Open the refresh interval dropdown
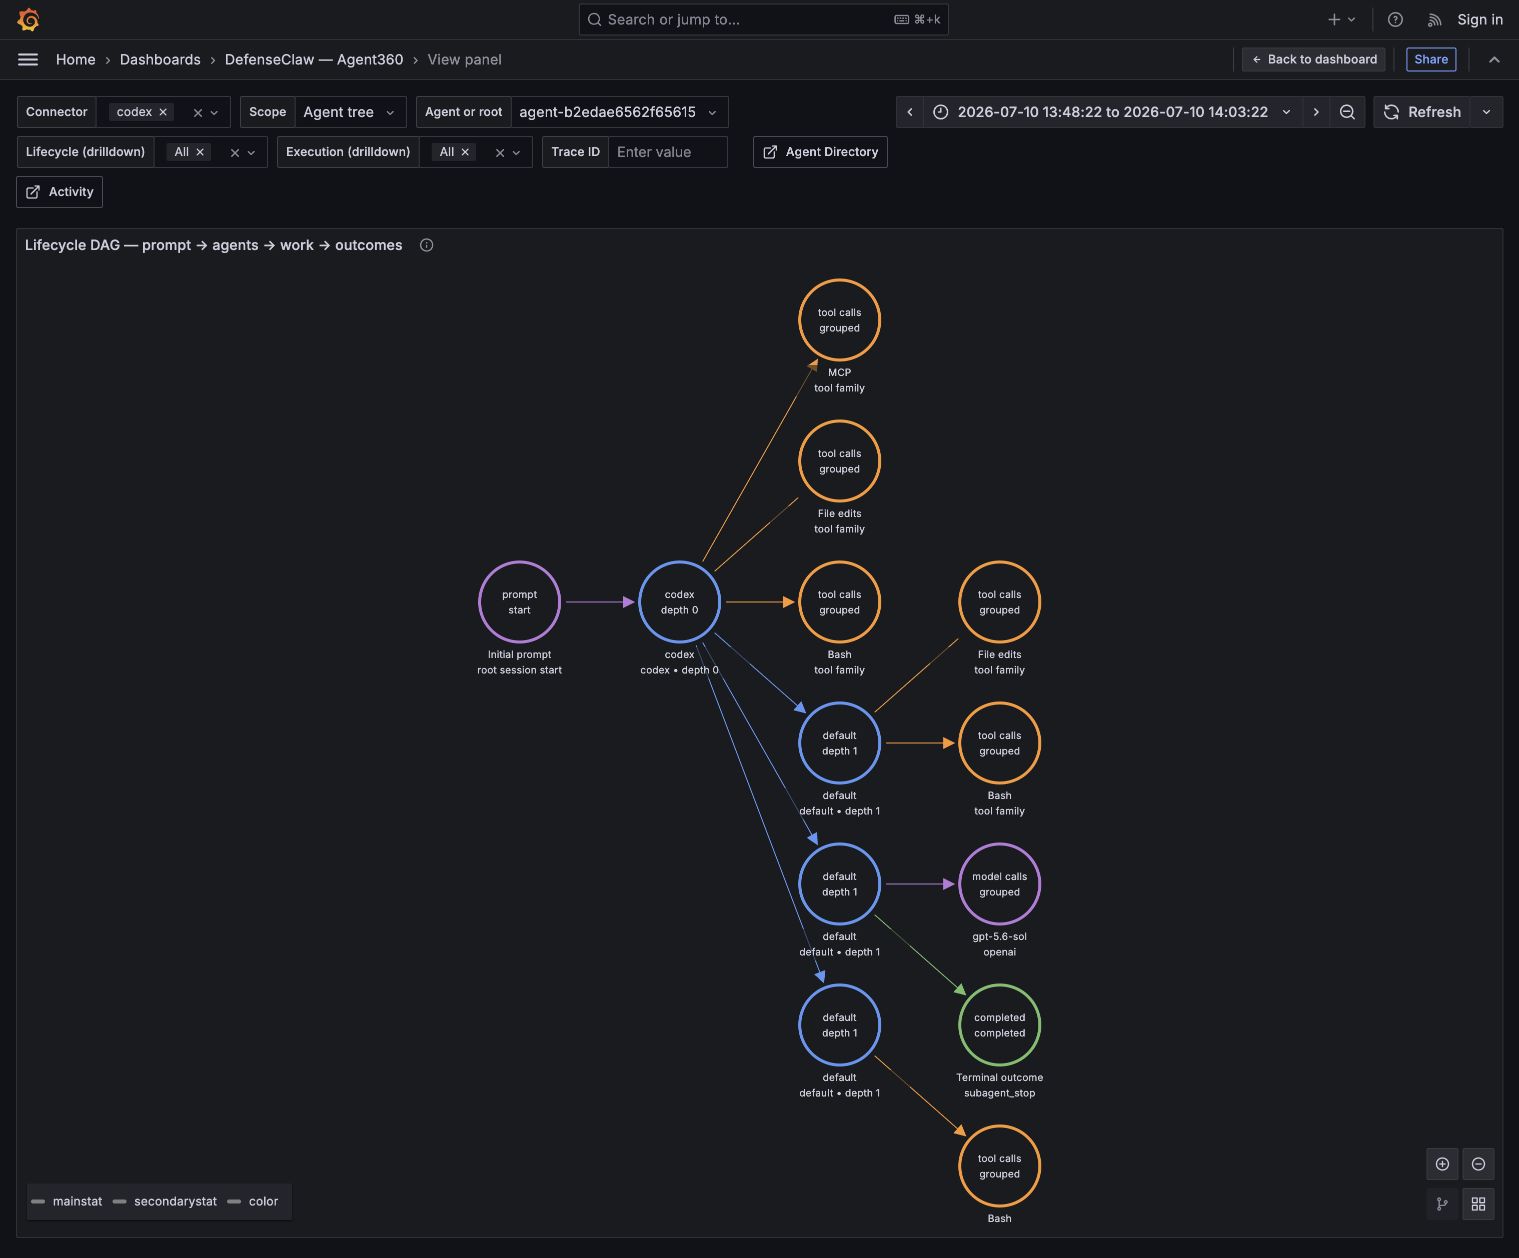Screen dimensions: 1519x1258 [1487, 112]
